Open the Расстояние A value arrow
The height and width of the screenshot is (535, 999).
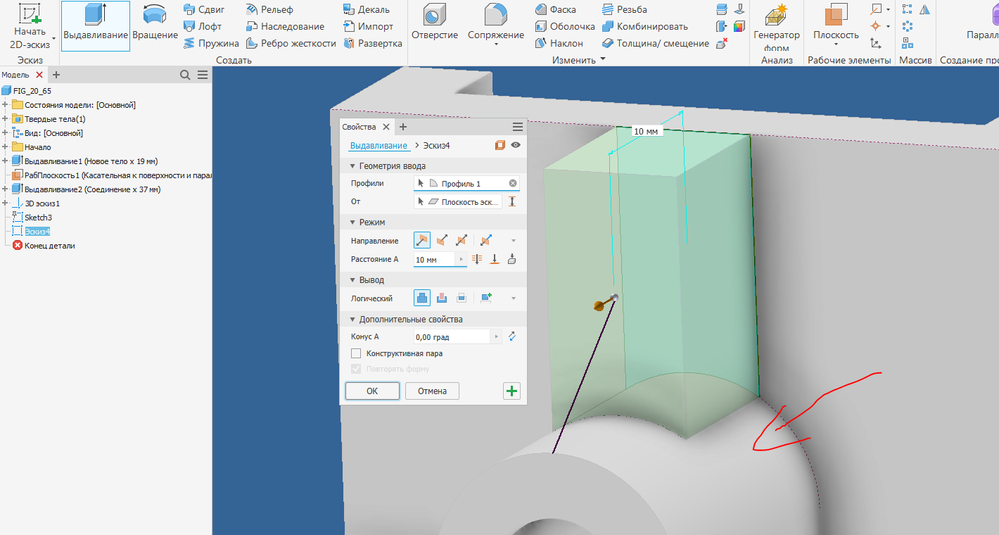461,259
